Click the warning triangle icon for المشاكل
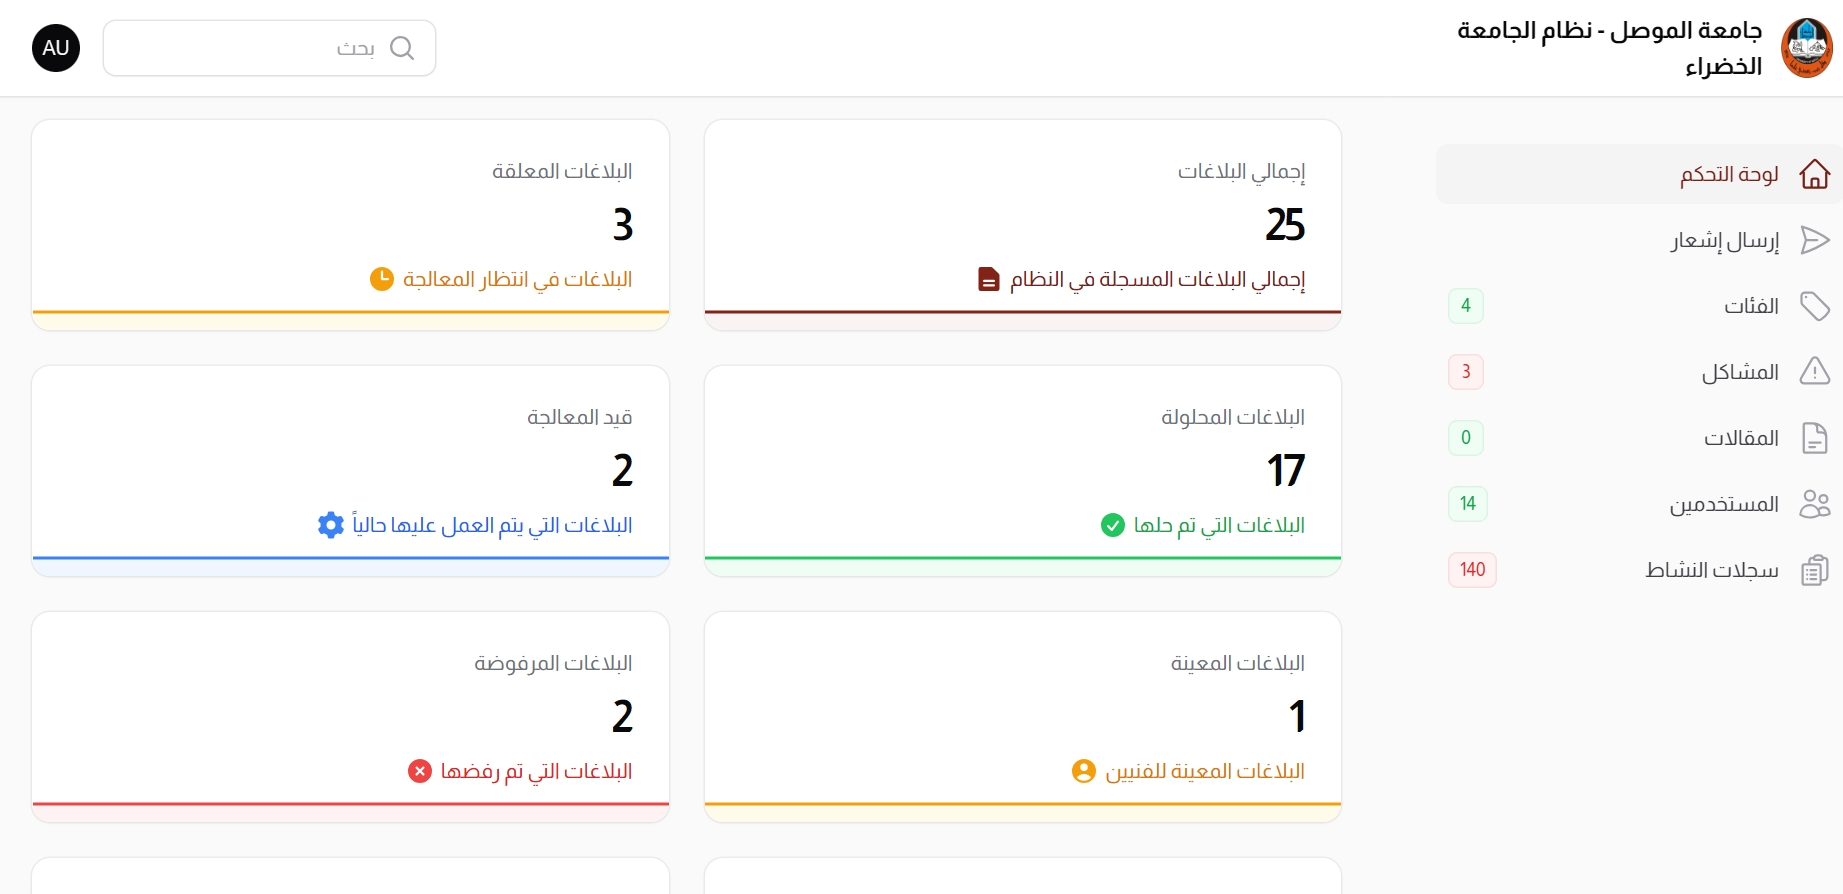Viewport: 1843px width, 894px height. pos(1815,371)
